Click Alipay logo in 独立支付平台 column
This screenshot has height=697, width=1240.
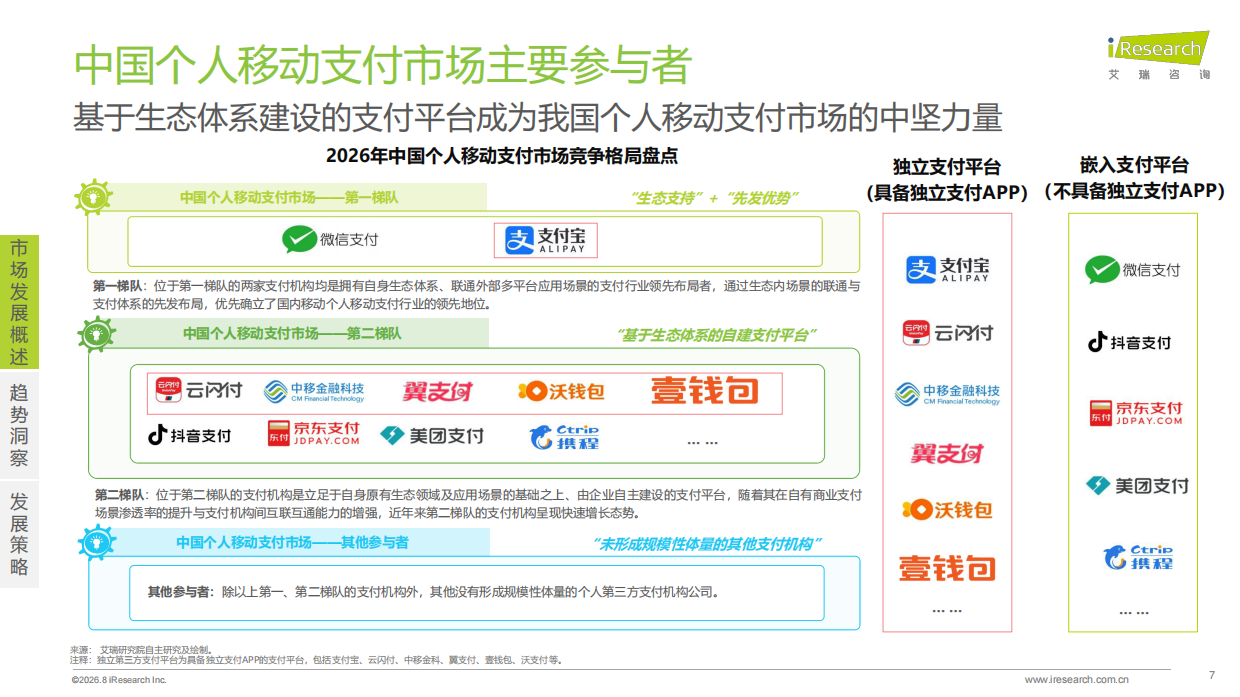tap(947, 269)
